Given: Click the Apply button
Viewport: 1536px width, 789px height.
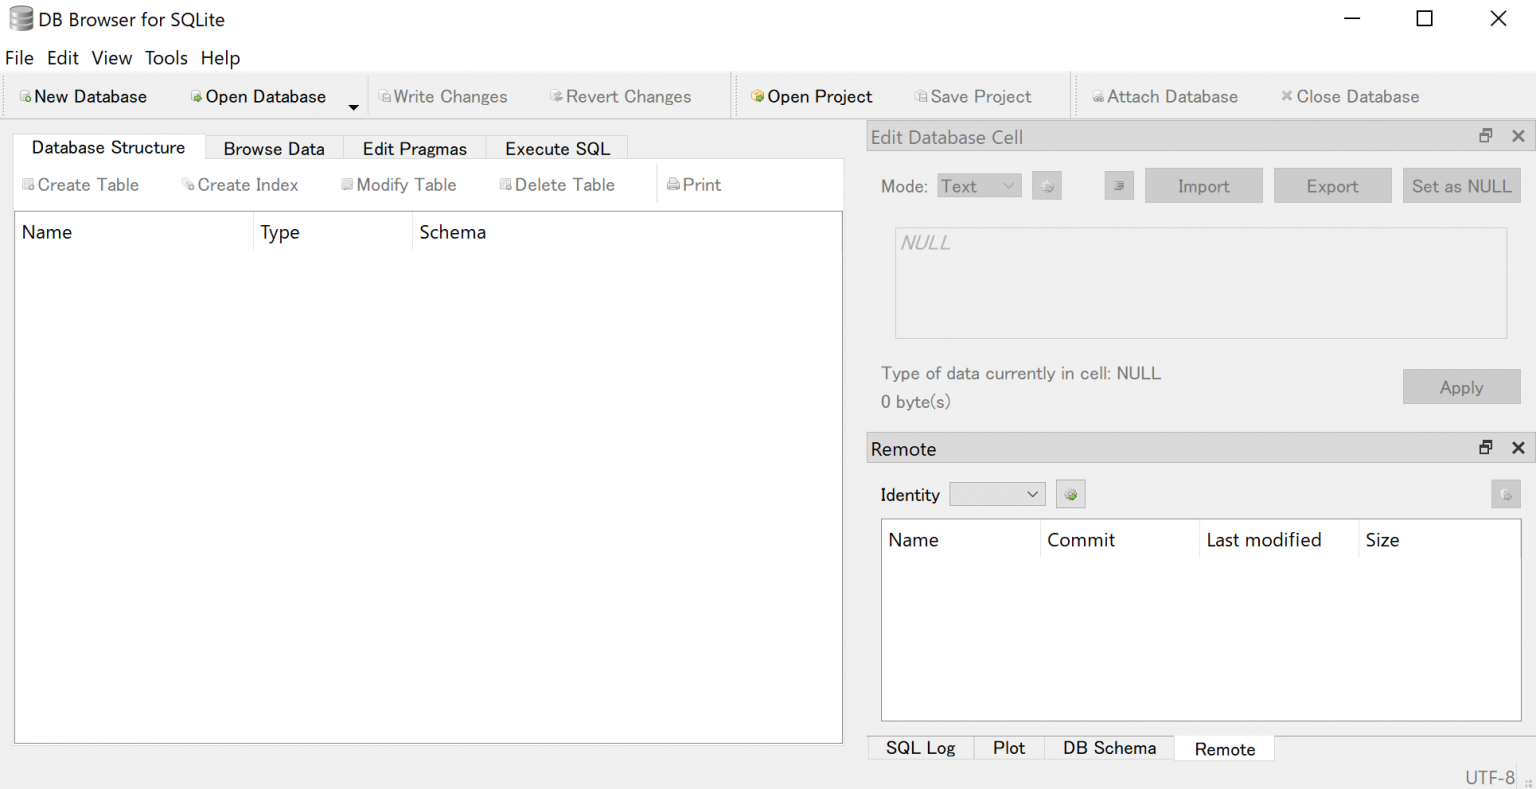Looking at the screenshot, I should (1461, 387).
